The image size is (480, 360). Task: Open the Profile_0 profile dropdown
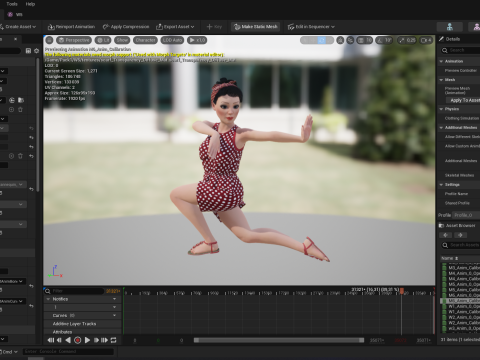point(466,215)
